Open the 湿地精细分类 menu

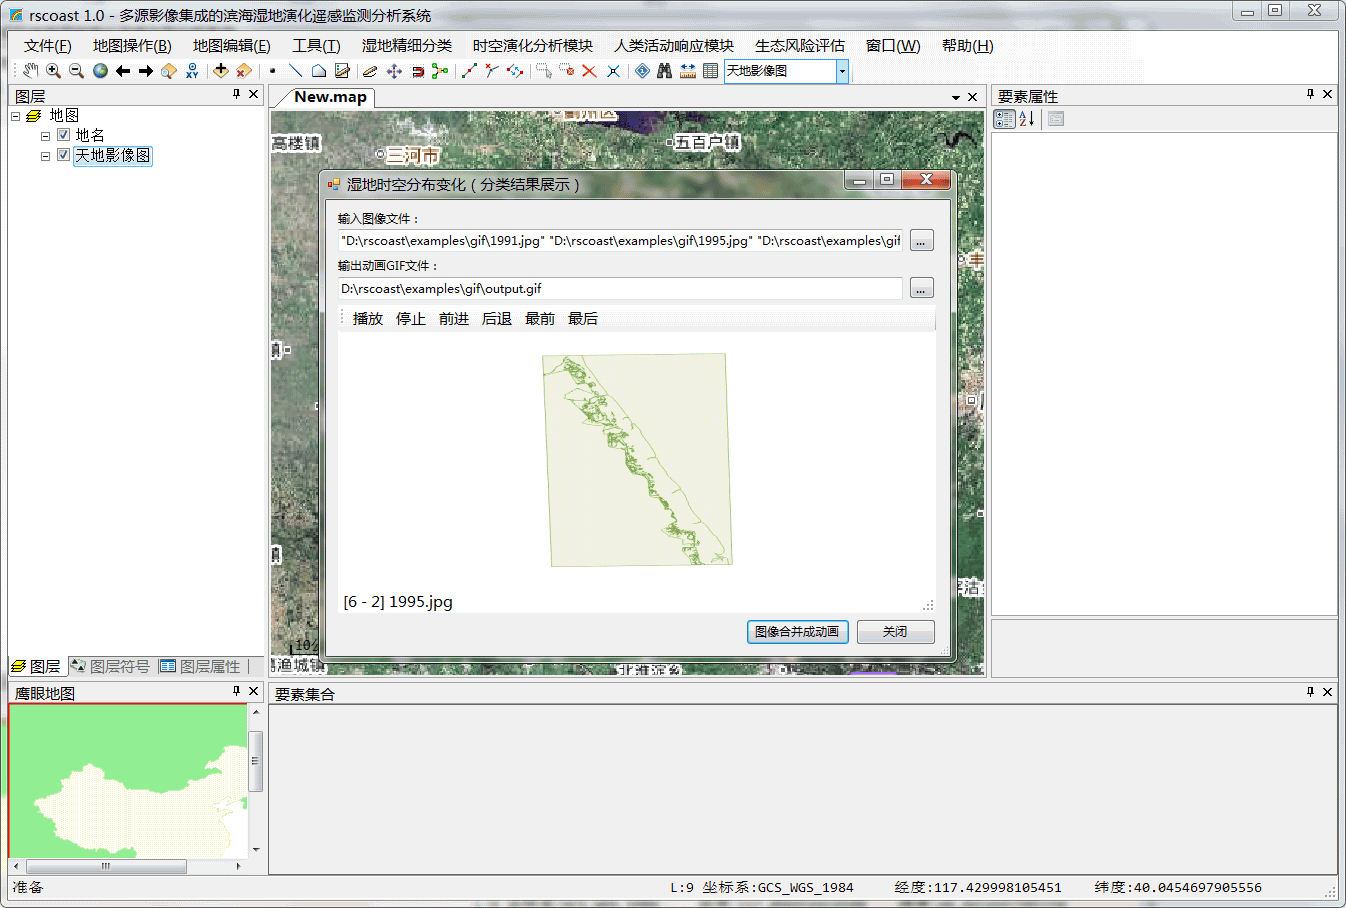406,46
